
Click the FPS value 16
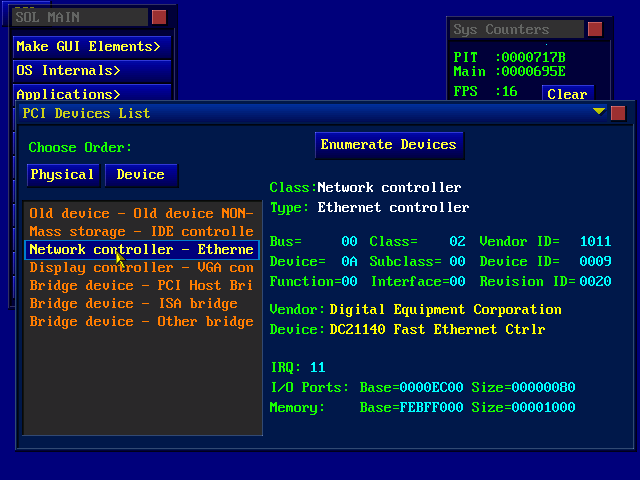pyautogui.click(x=509, y=91)
